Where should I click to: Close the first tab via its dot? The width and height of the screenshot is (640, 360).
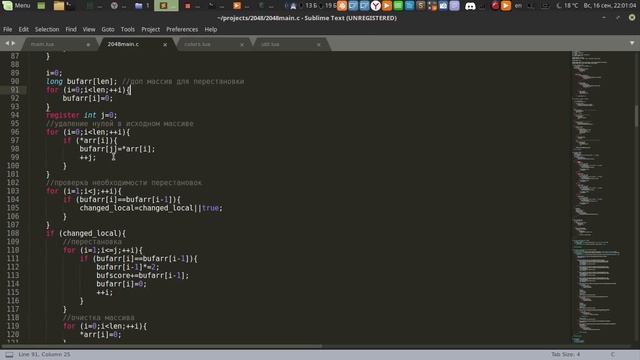tap(88, 44)
